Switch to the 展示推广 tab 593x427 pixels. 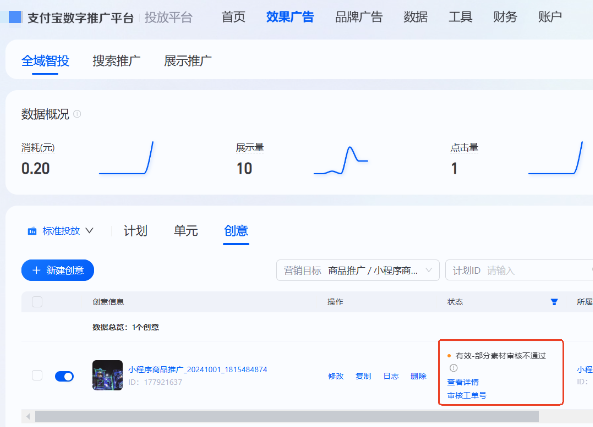click(188, 61)
